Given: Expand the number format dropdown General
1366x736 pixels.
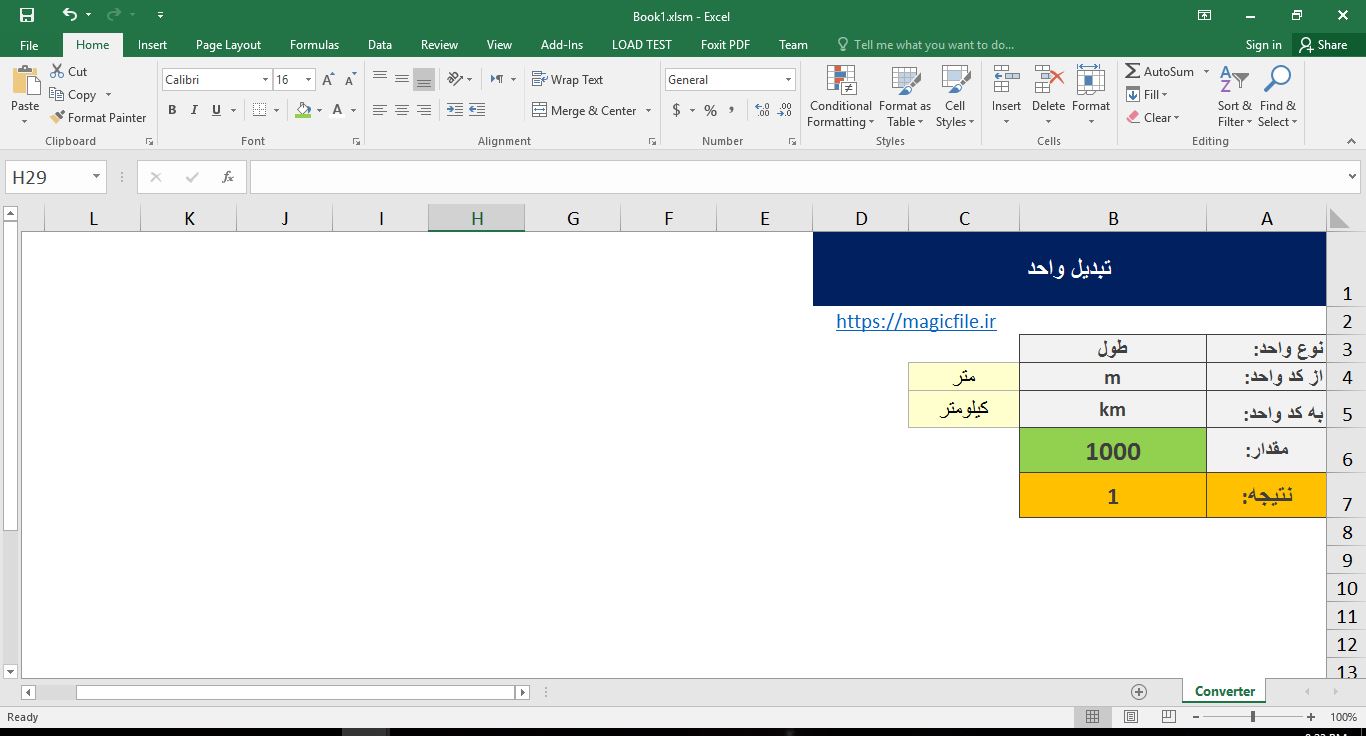Looking at the screenshot, I should pyautogui.click(x=788, y=80).
